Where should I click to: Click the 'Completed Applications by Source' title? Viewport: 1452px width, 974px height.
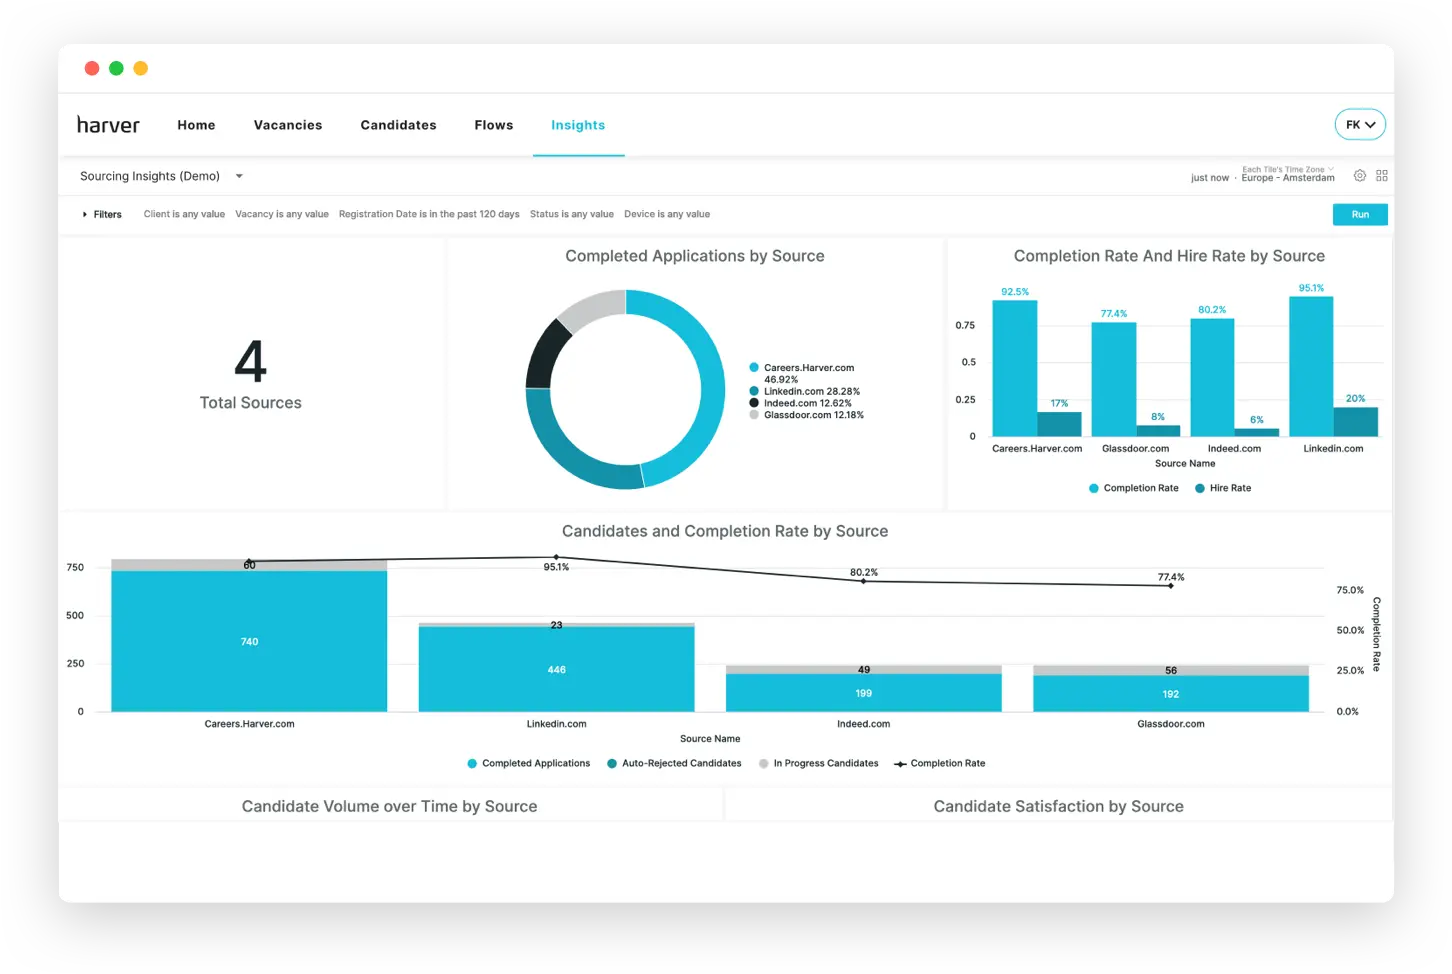[x=695, y=256]
